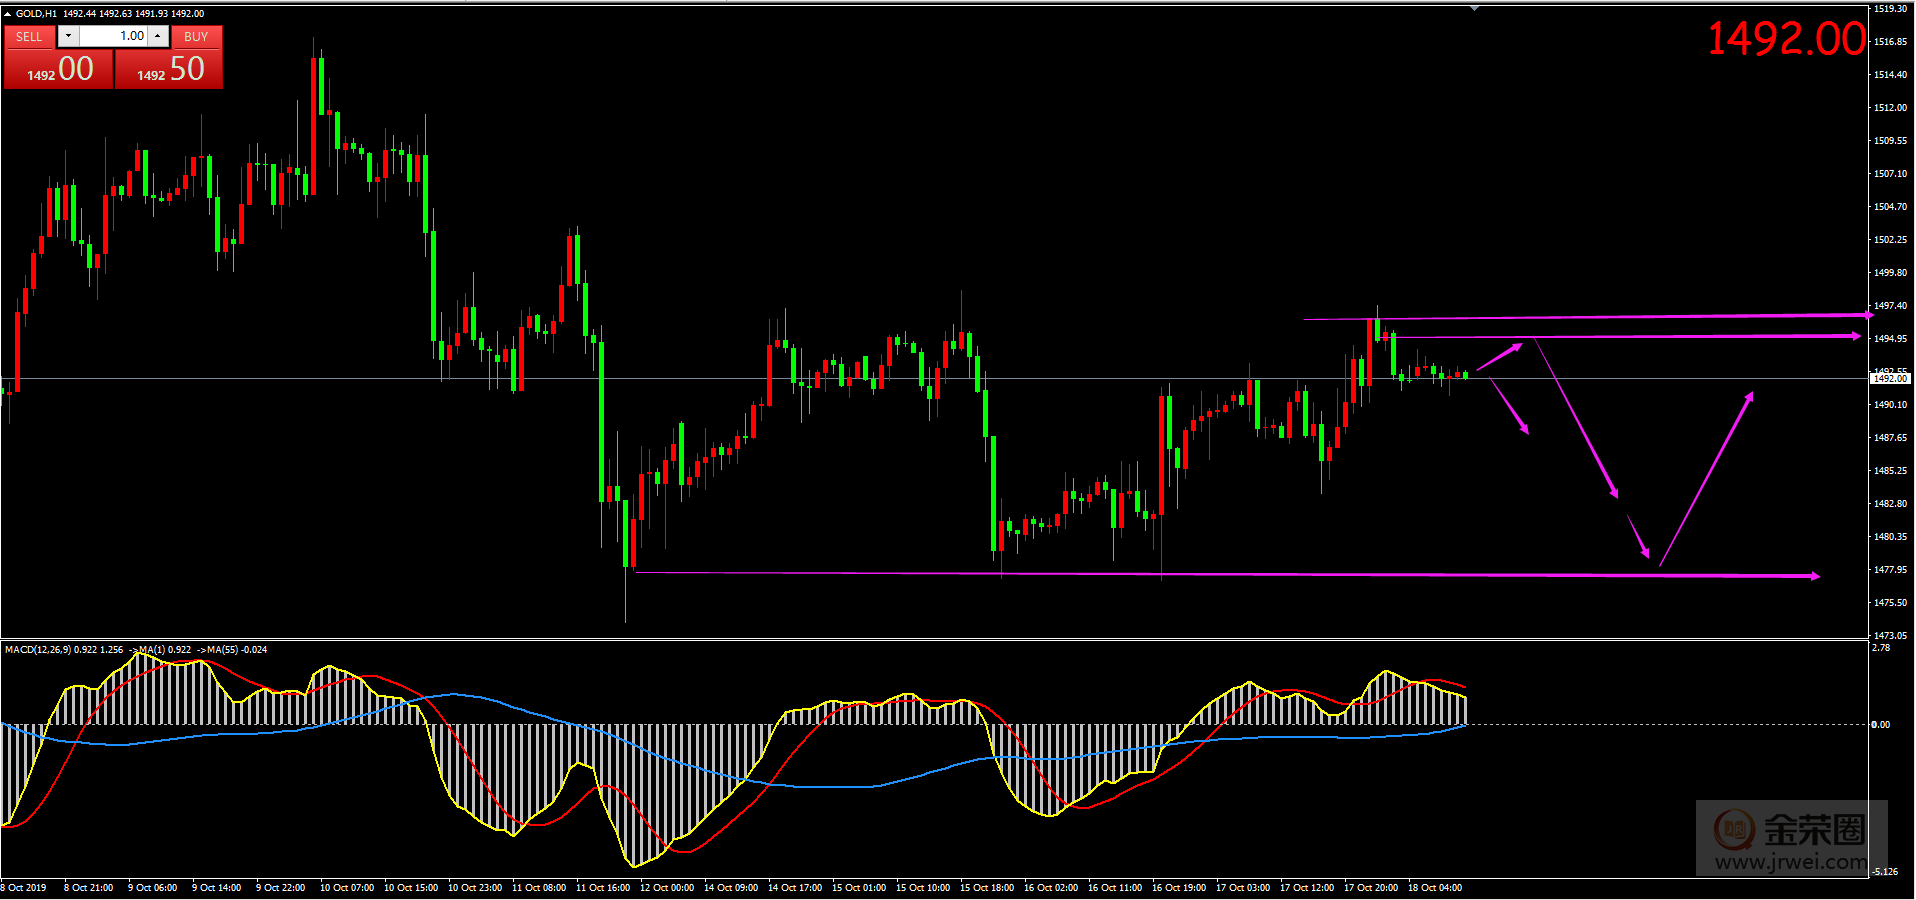Click the 14 Oct 09:00 time axis label
The image size is (1916, 900).
pos(731,888)
